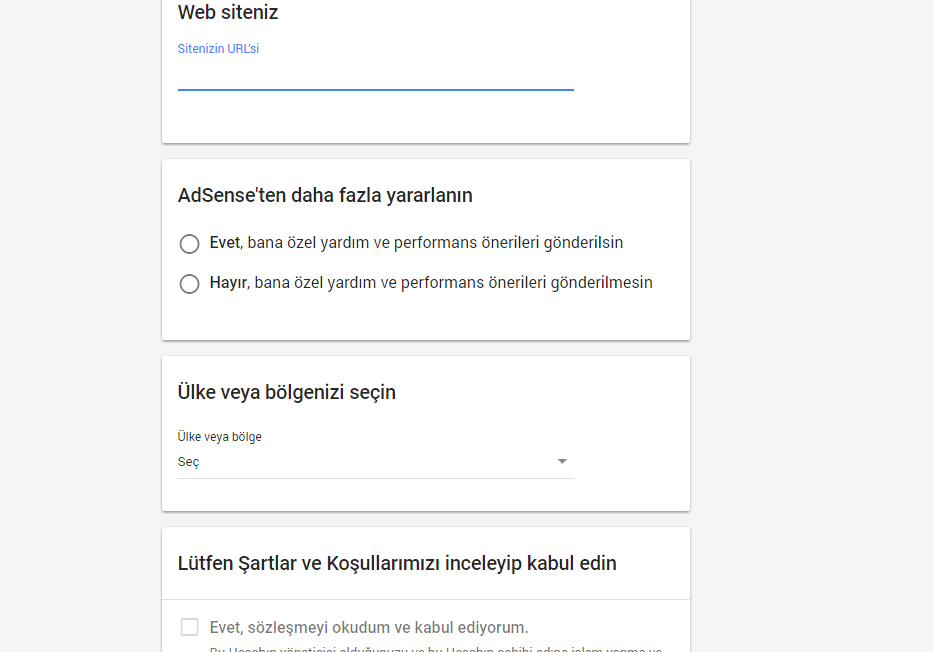This screenshot has height=652, width=933.
Task: Click the Sitenizin URL'si input field
Action: tap(375, 74)
